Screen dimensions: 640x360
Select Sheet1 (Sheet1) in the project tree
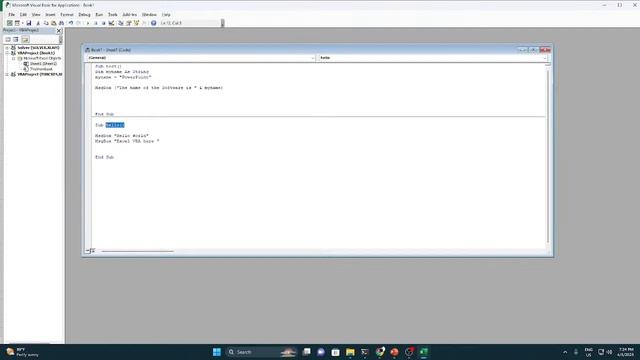click(x=43, y=64)
